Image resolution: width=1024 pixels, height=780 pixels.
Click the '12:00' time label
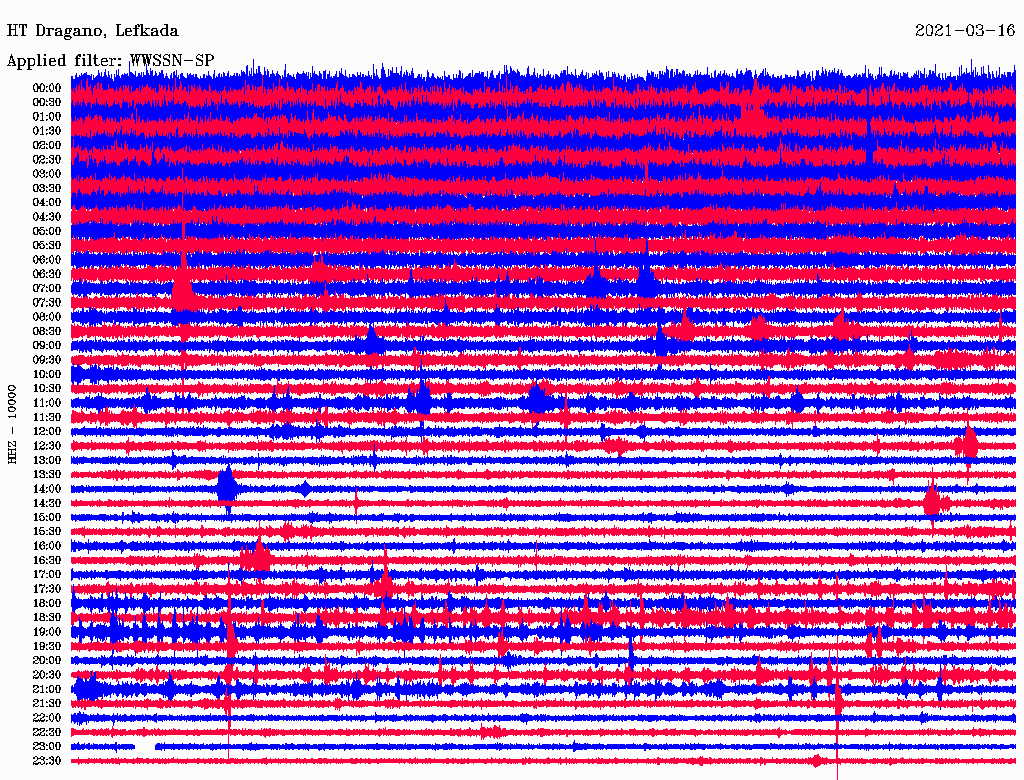[x=47, y=432]
